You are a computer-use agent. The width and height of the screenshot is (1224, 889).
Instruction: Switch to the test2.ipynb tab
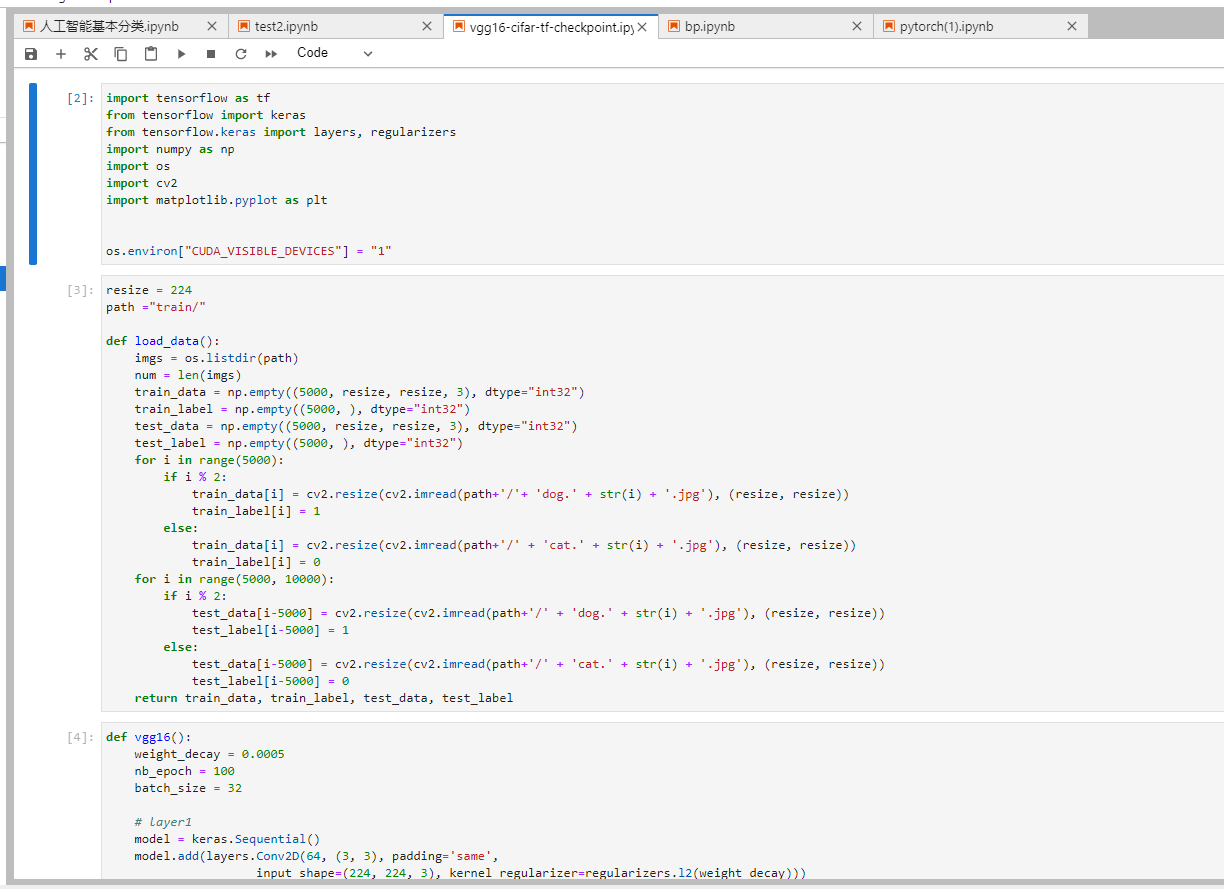(335, 27)
